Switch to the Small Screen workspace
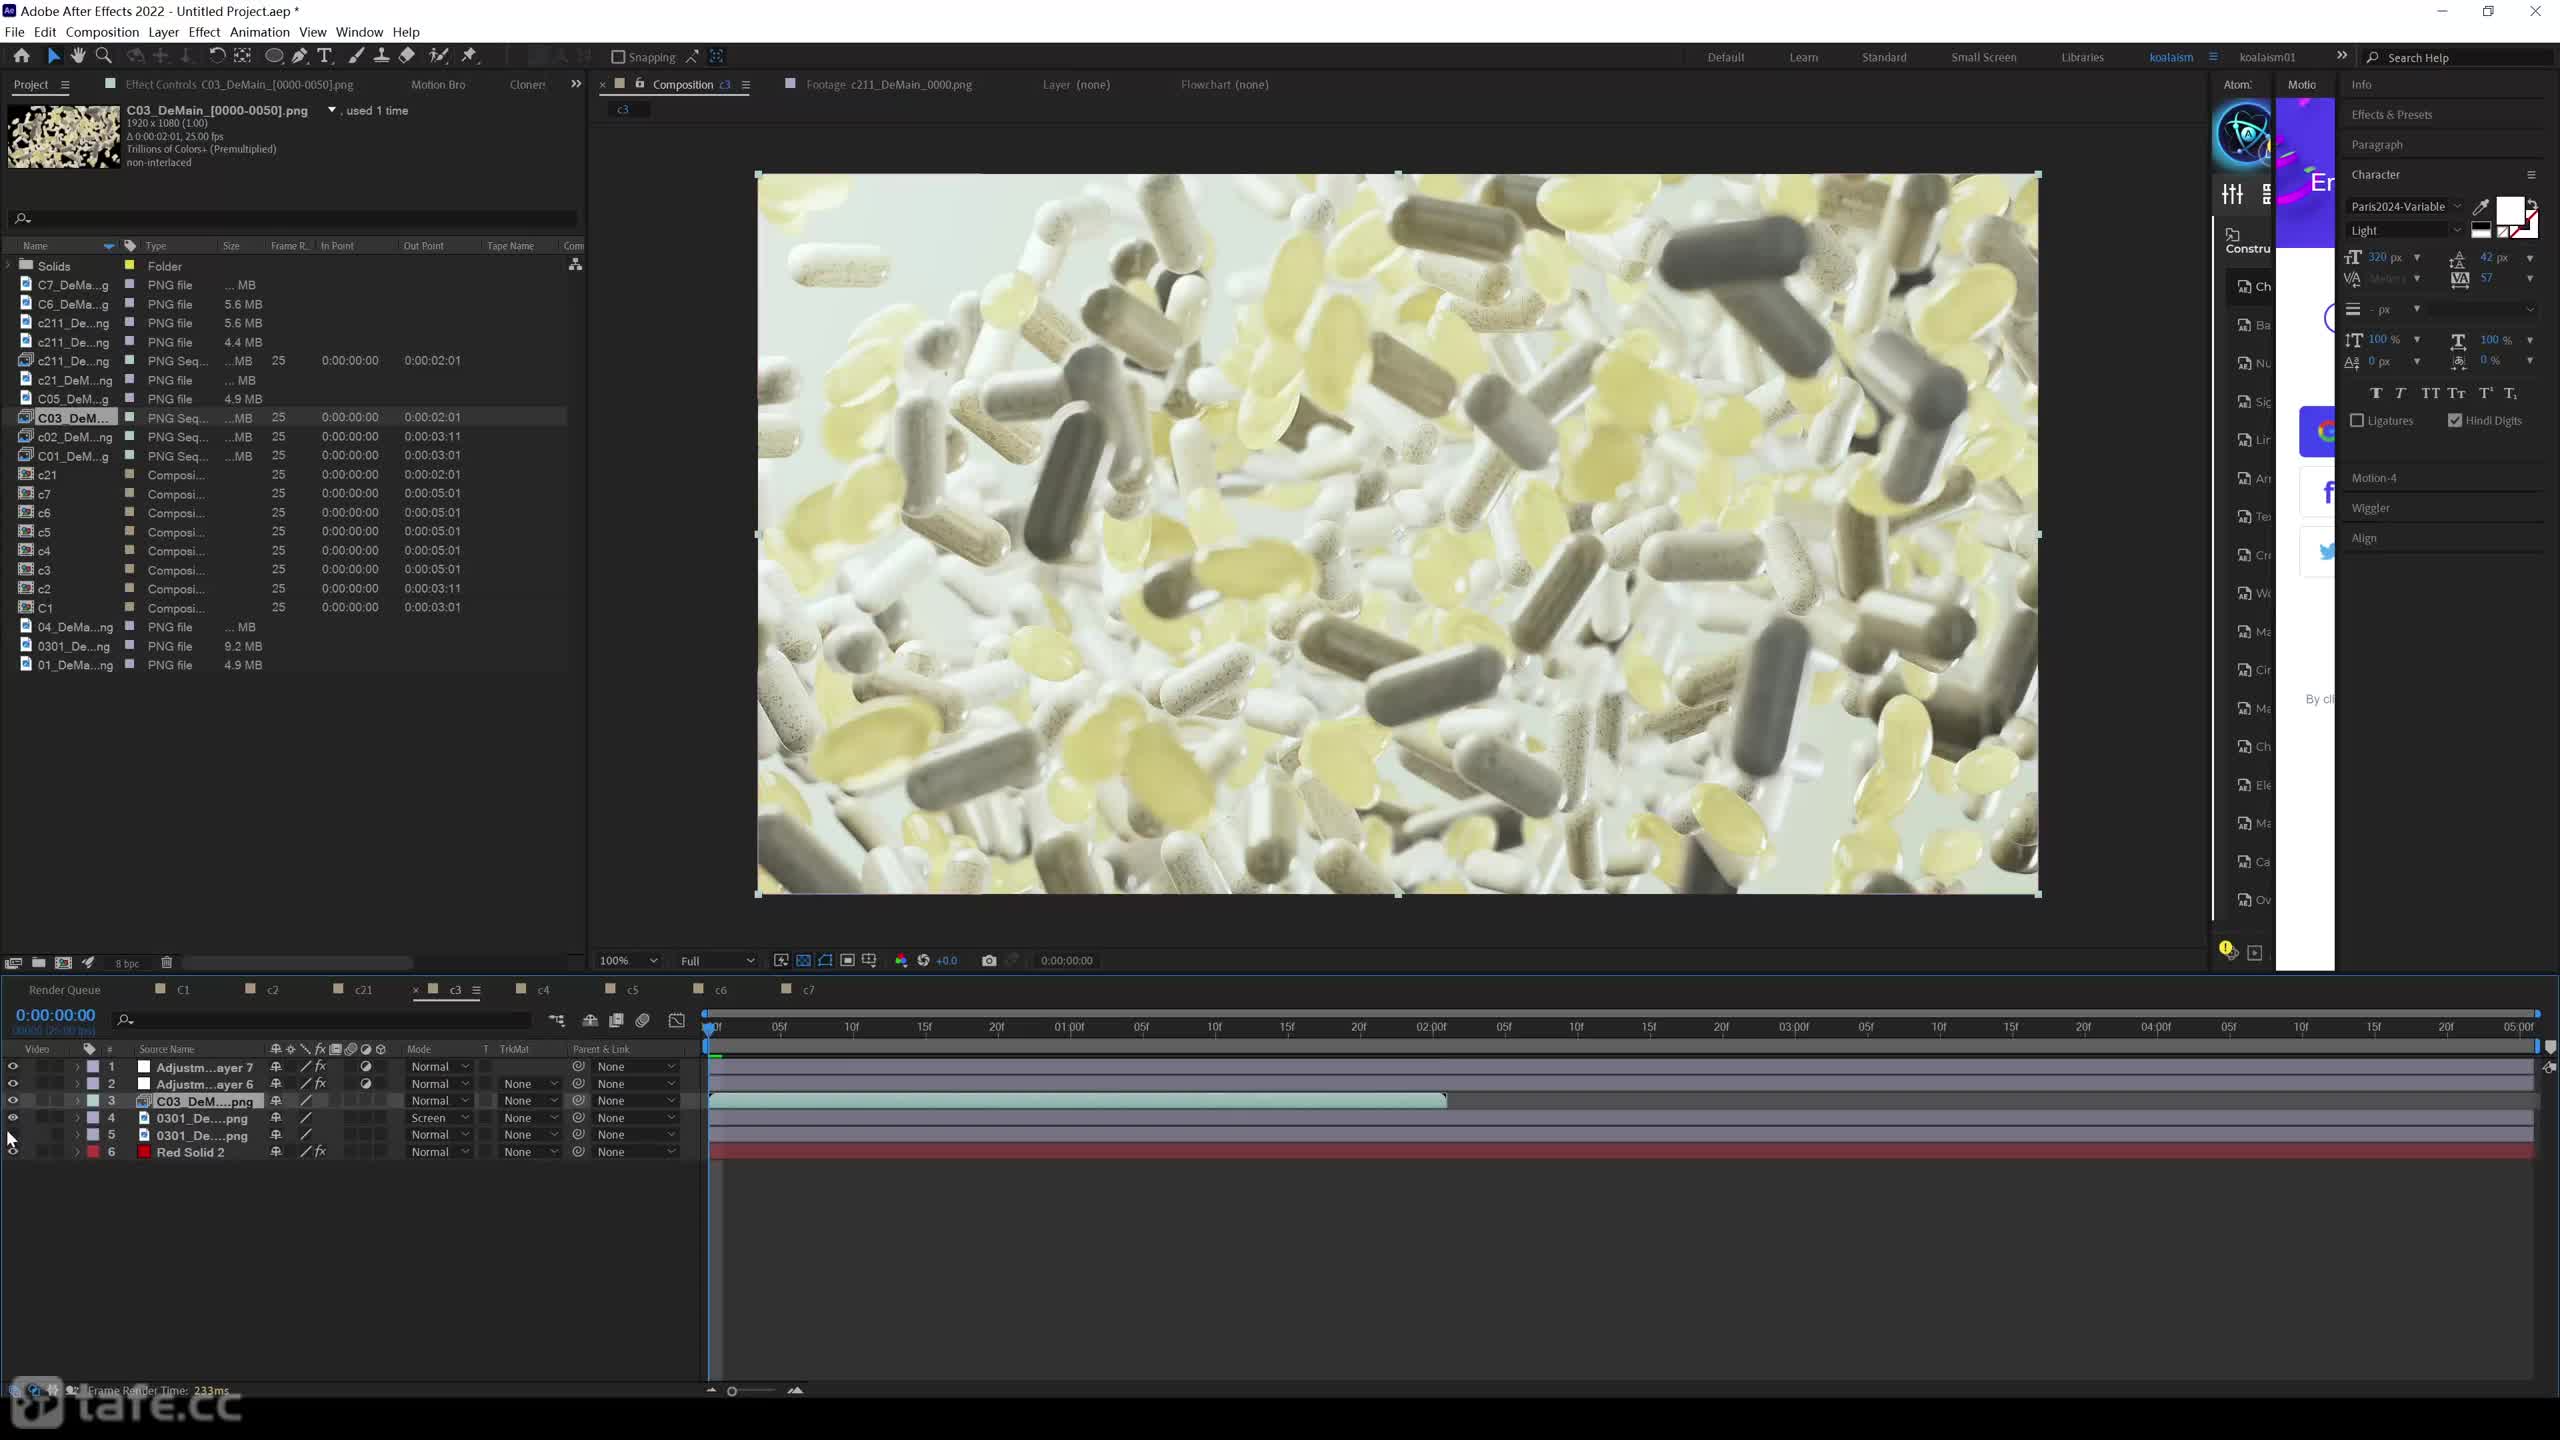This screenshot has width=2560, height=1440. [x=1983, y=57]
